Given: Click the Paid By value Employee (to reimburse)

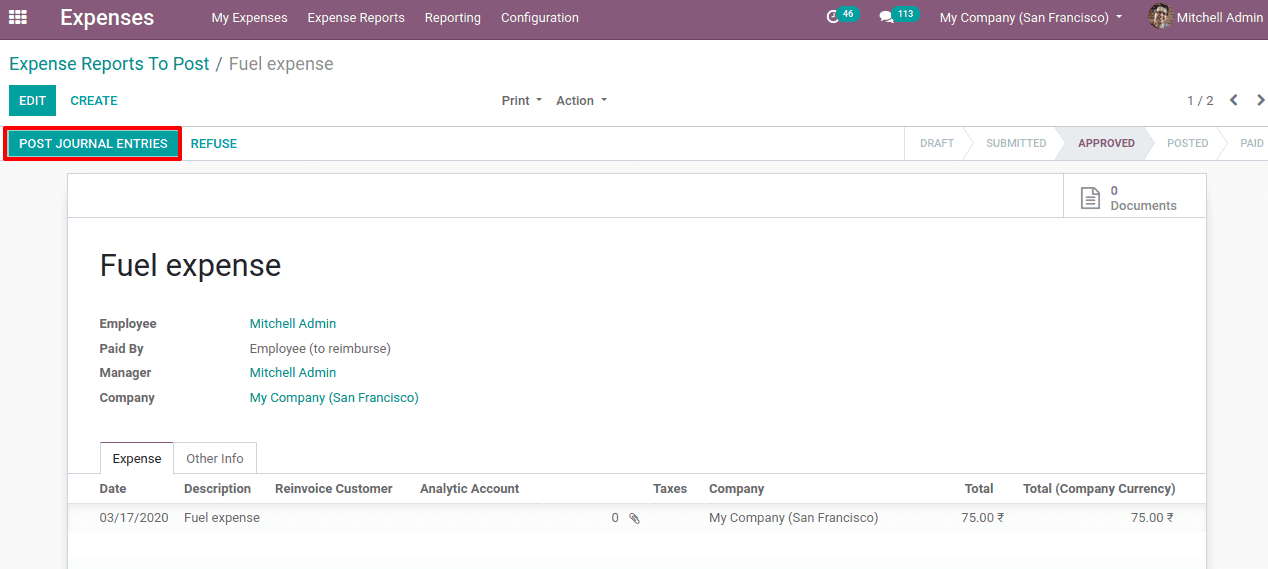Looking at the screenshot, I should (x=320, y=349).
